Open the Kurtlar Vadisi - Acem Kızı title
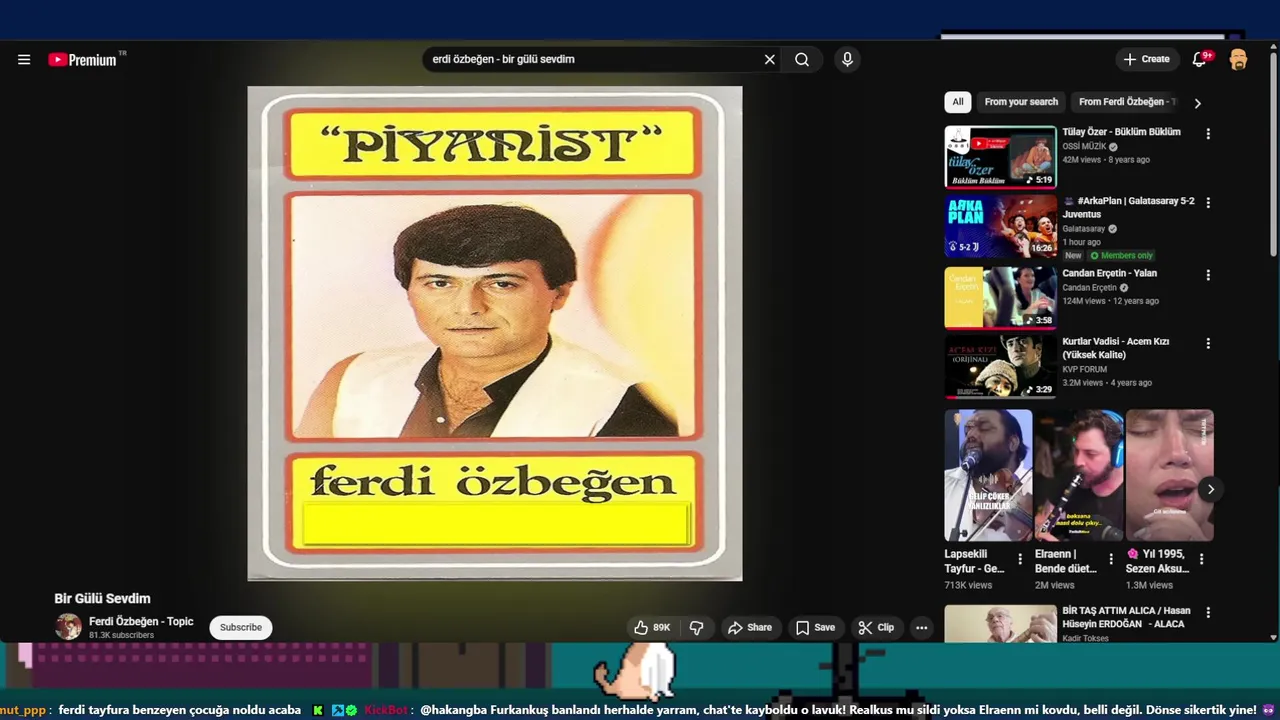1280x720 pixels. (x=1115, y=348)
